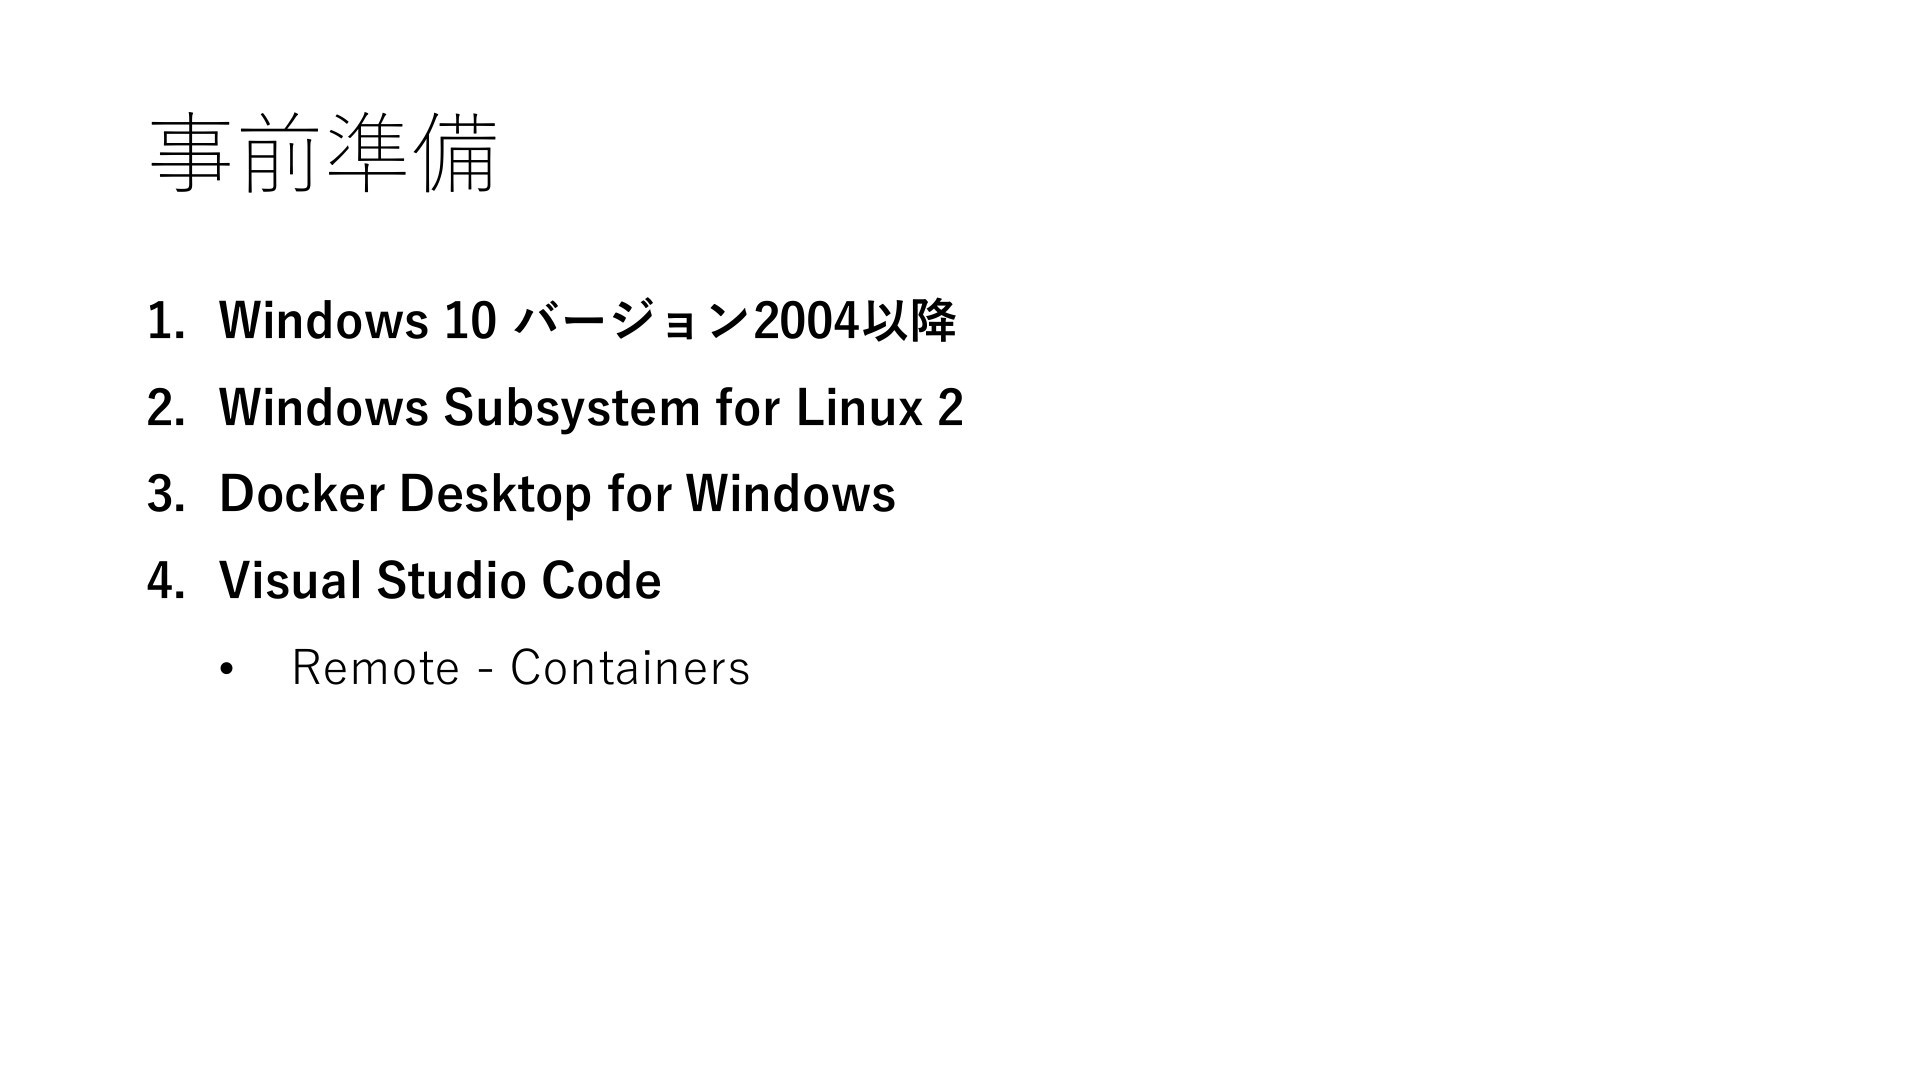Select the sub-item Remote - Containers
Viewport: 1920px width, 1080px height.
pyautogui.click(x=520, y=668)
